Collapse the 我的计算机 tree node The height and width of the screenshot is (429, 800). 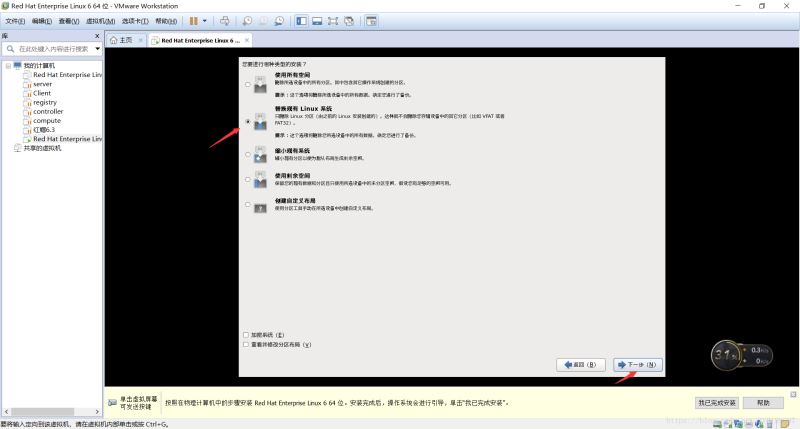click(x=8, y=65)
